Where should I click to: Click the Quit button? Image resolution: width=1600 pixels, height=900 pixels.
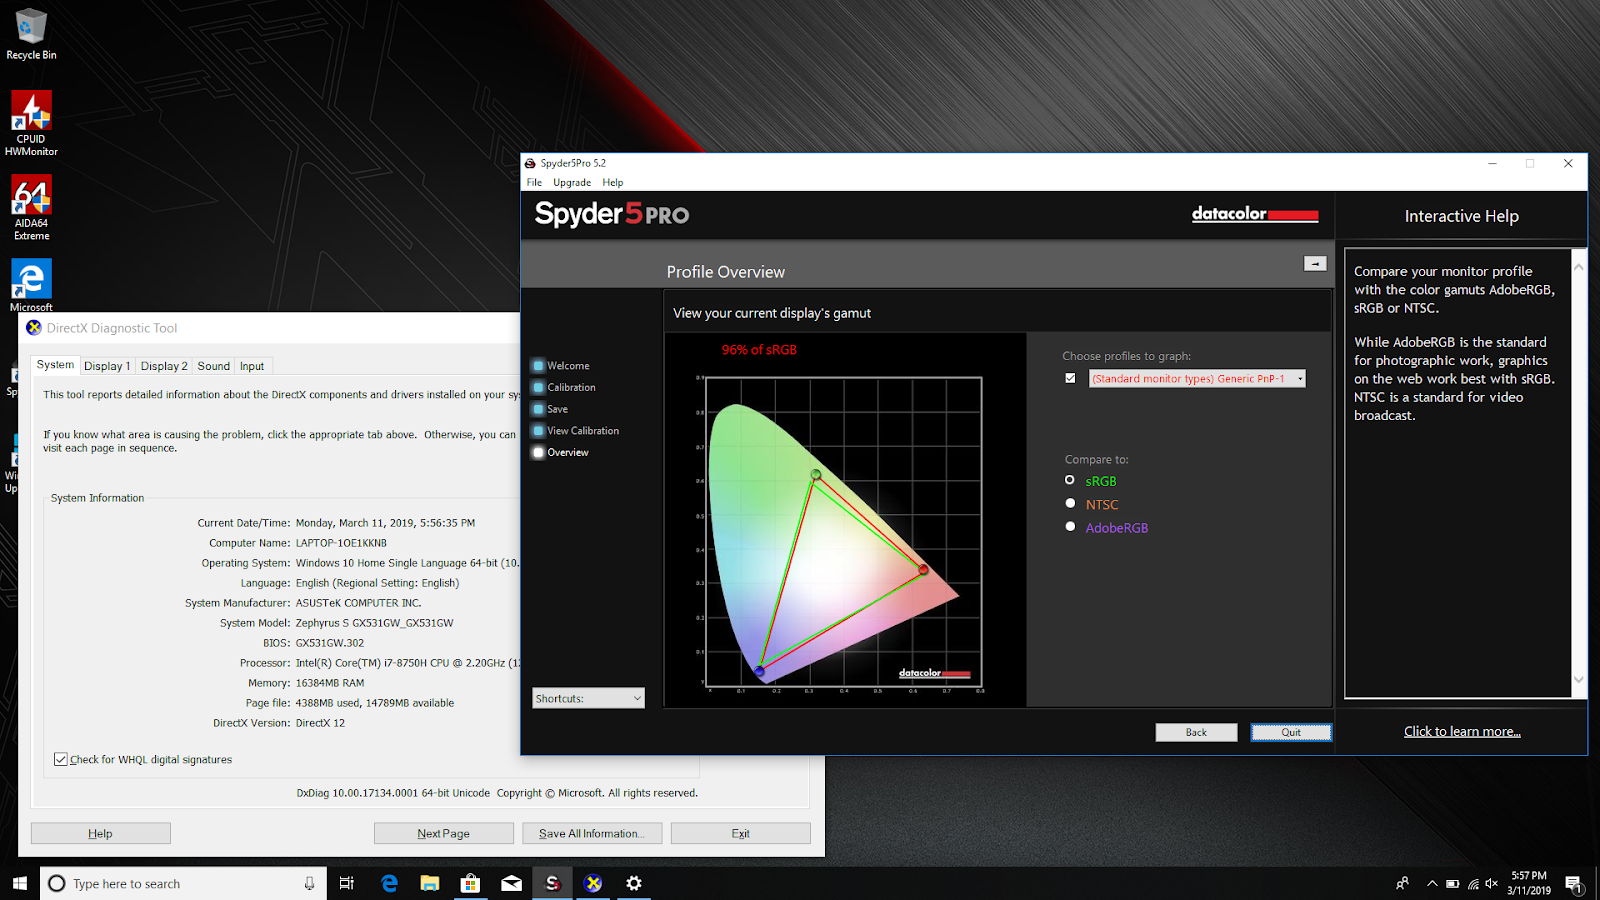click(x=1291, y=732)
